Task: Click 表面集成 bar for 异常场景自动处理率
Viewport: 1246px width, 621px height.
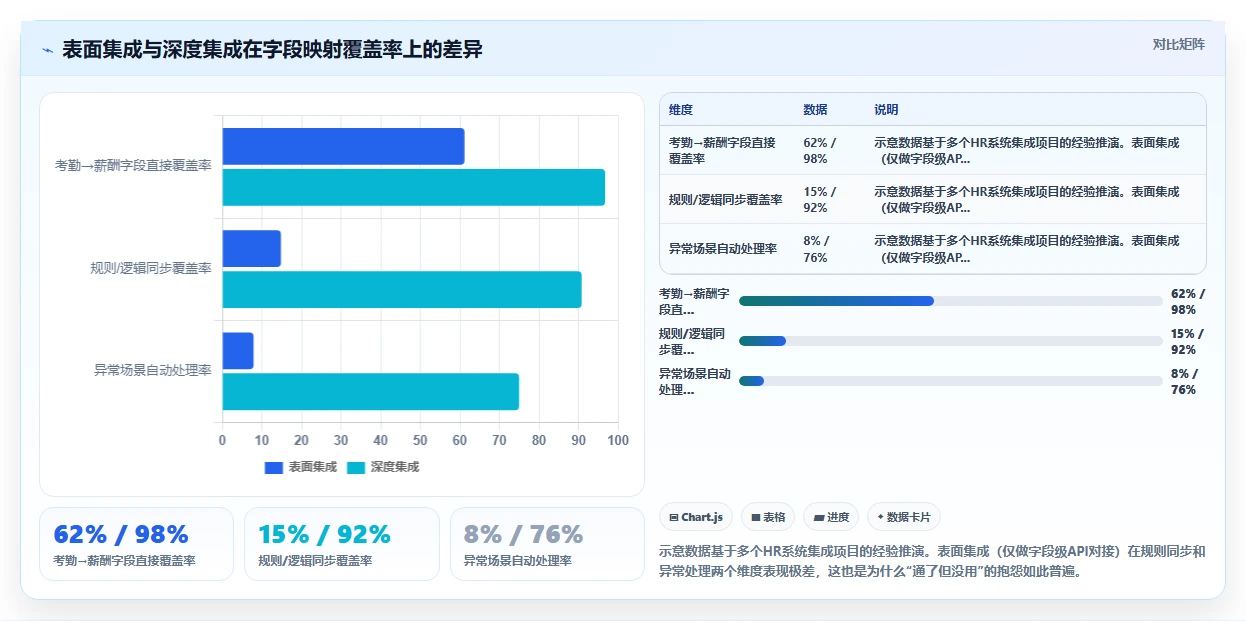Action: [238, 351]
